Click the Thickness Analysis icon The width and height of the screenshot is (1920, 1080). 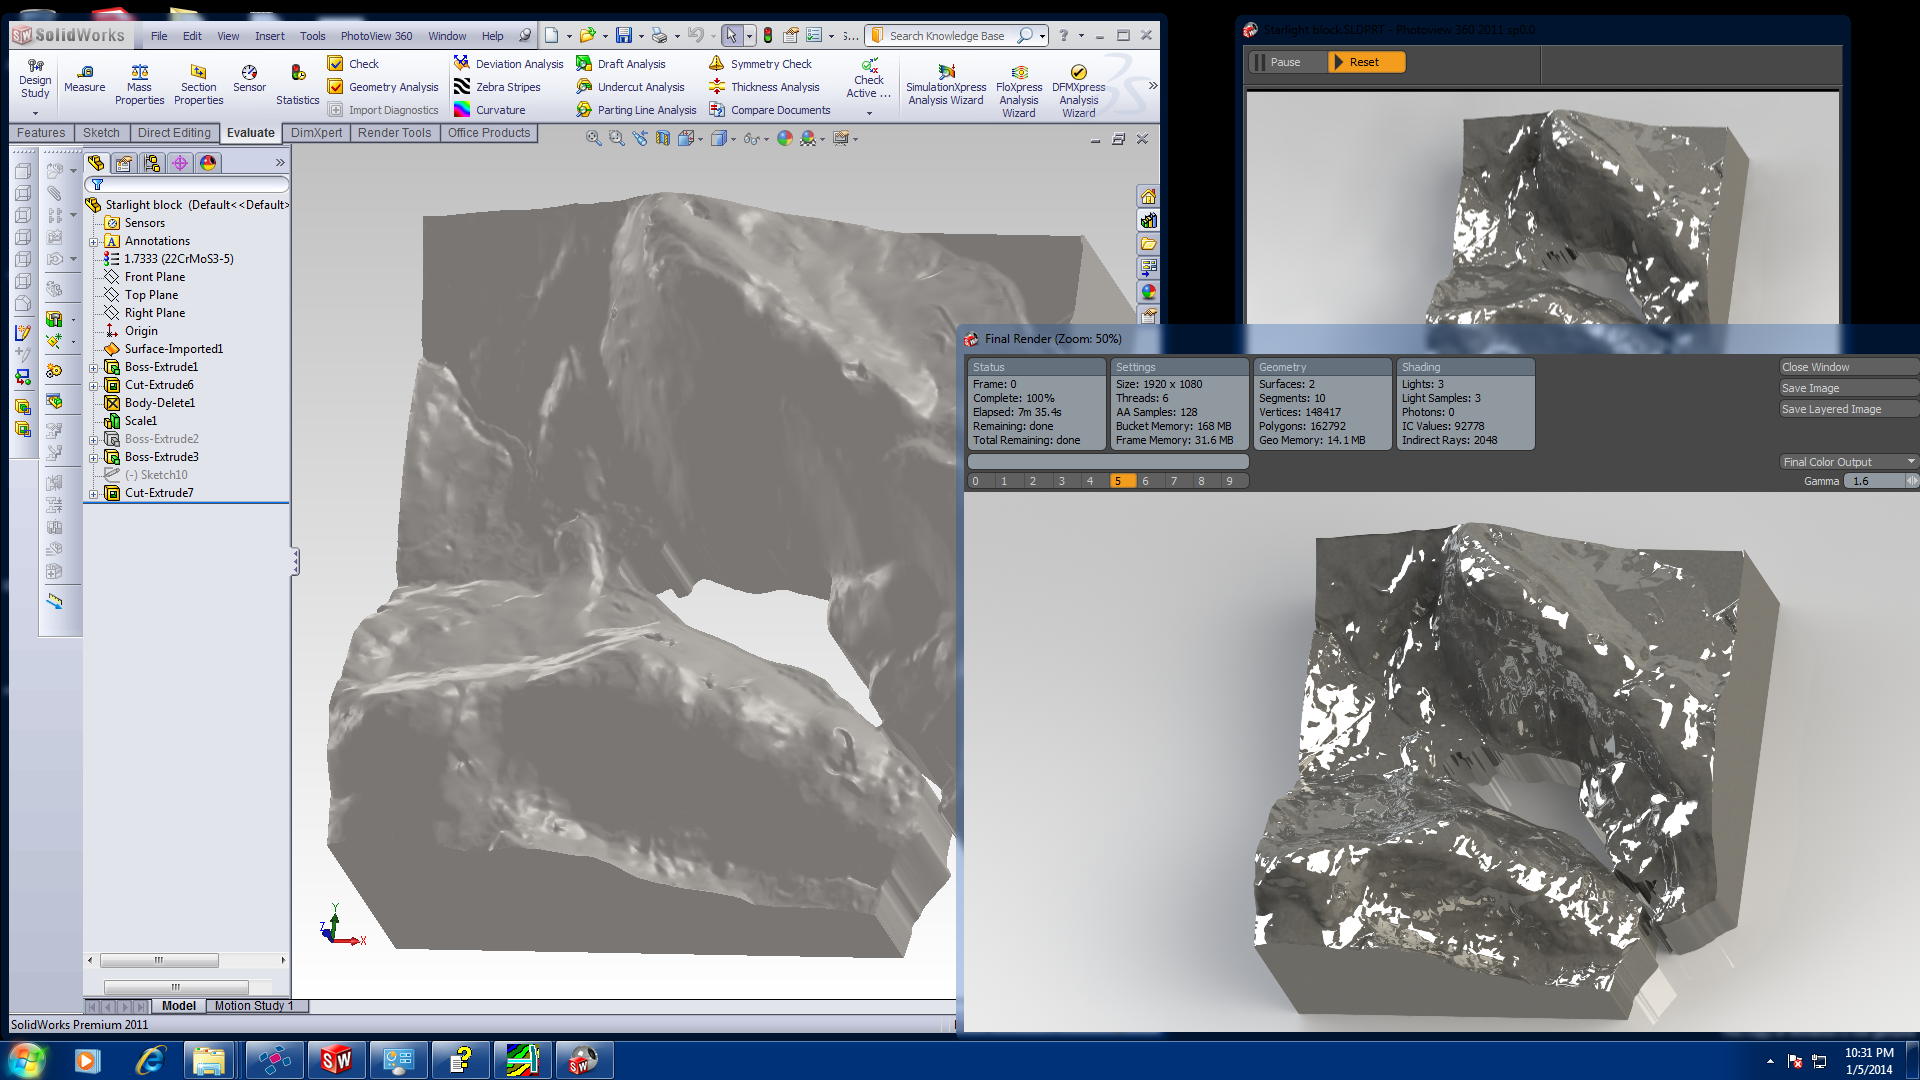[x=717, y=87]
